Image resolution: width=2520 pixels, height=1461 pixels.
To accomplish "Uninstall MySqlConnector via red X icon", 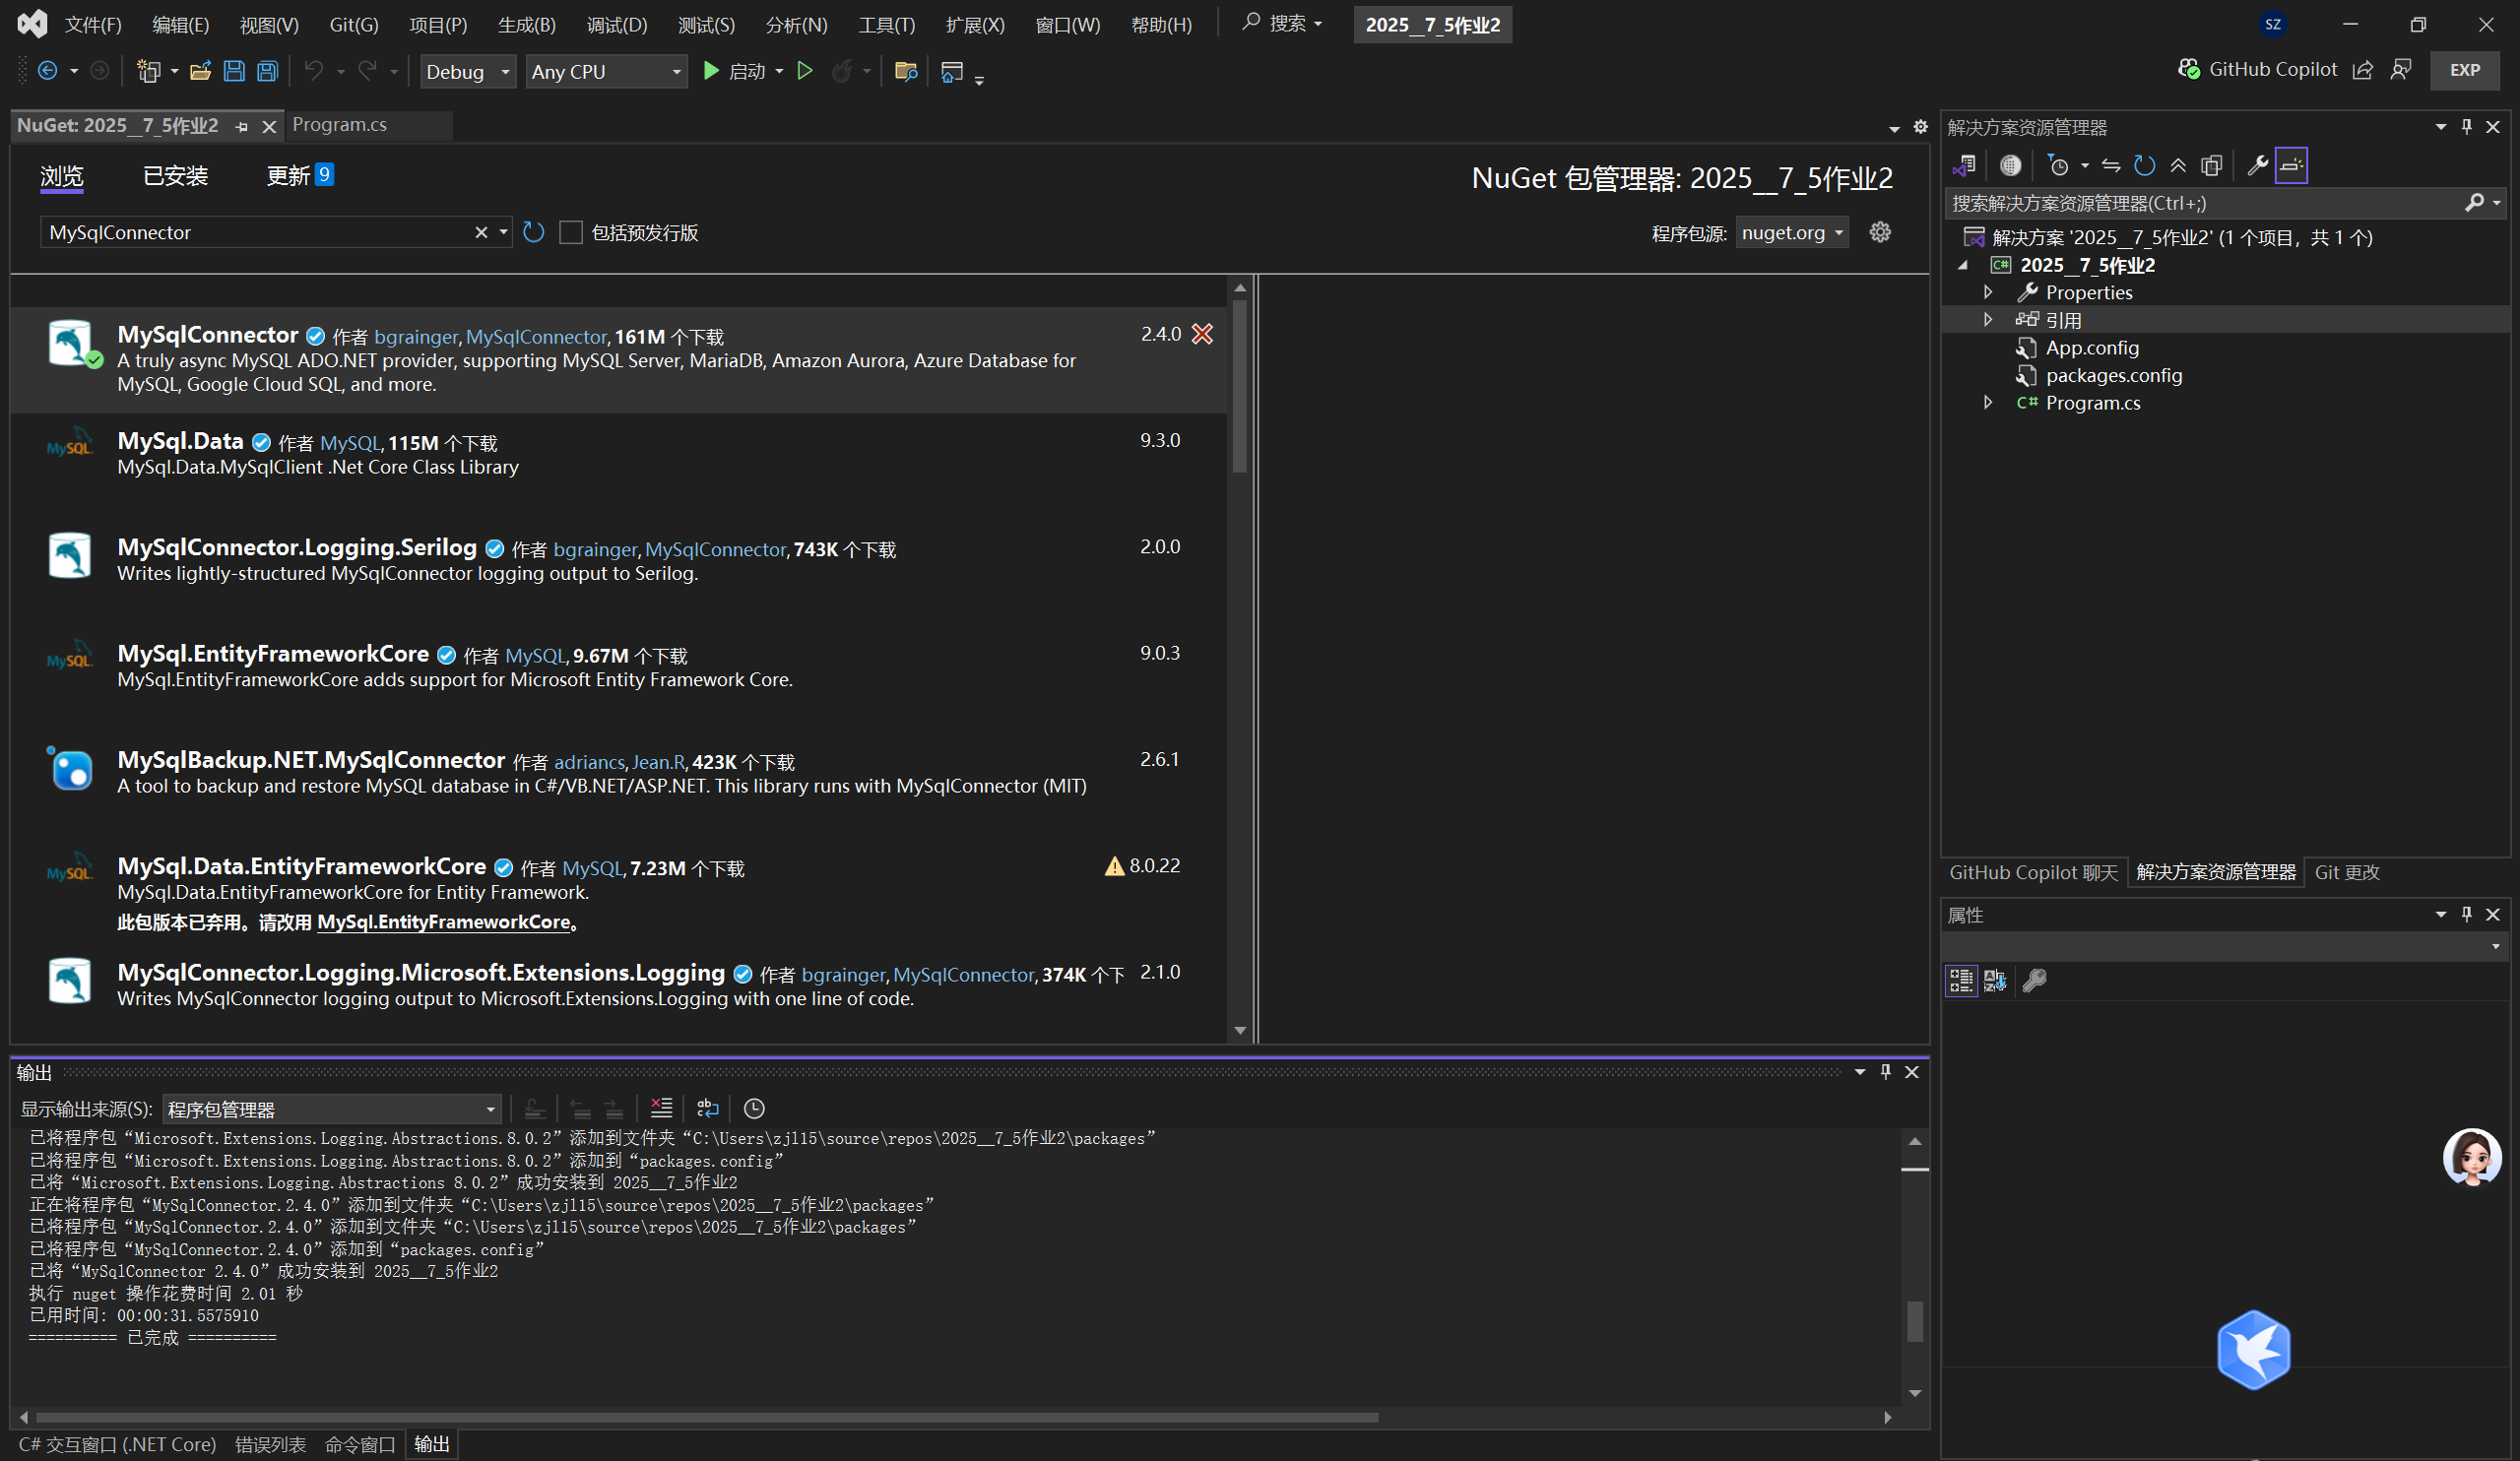I will coord(1202,334).
